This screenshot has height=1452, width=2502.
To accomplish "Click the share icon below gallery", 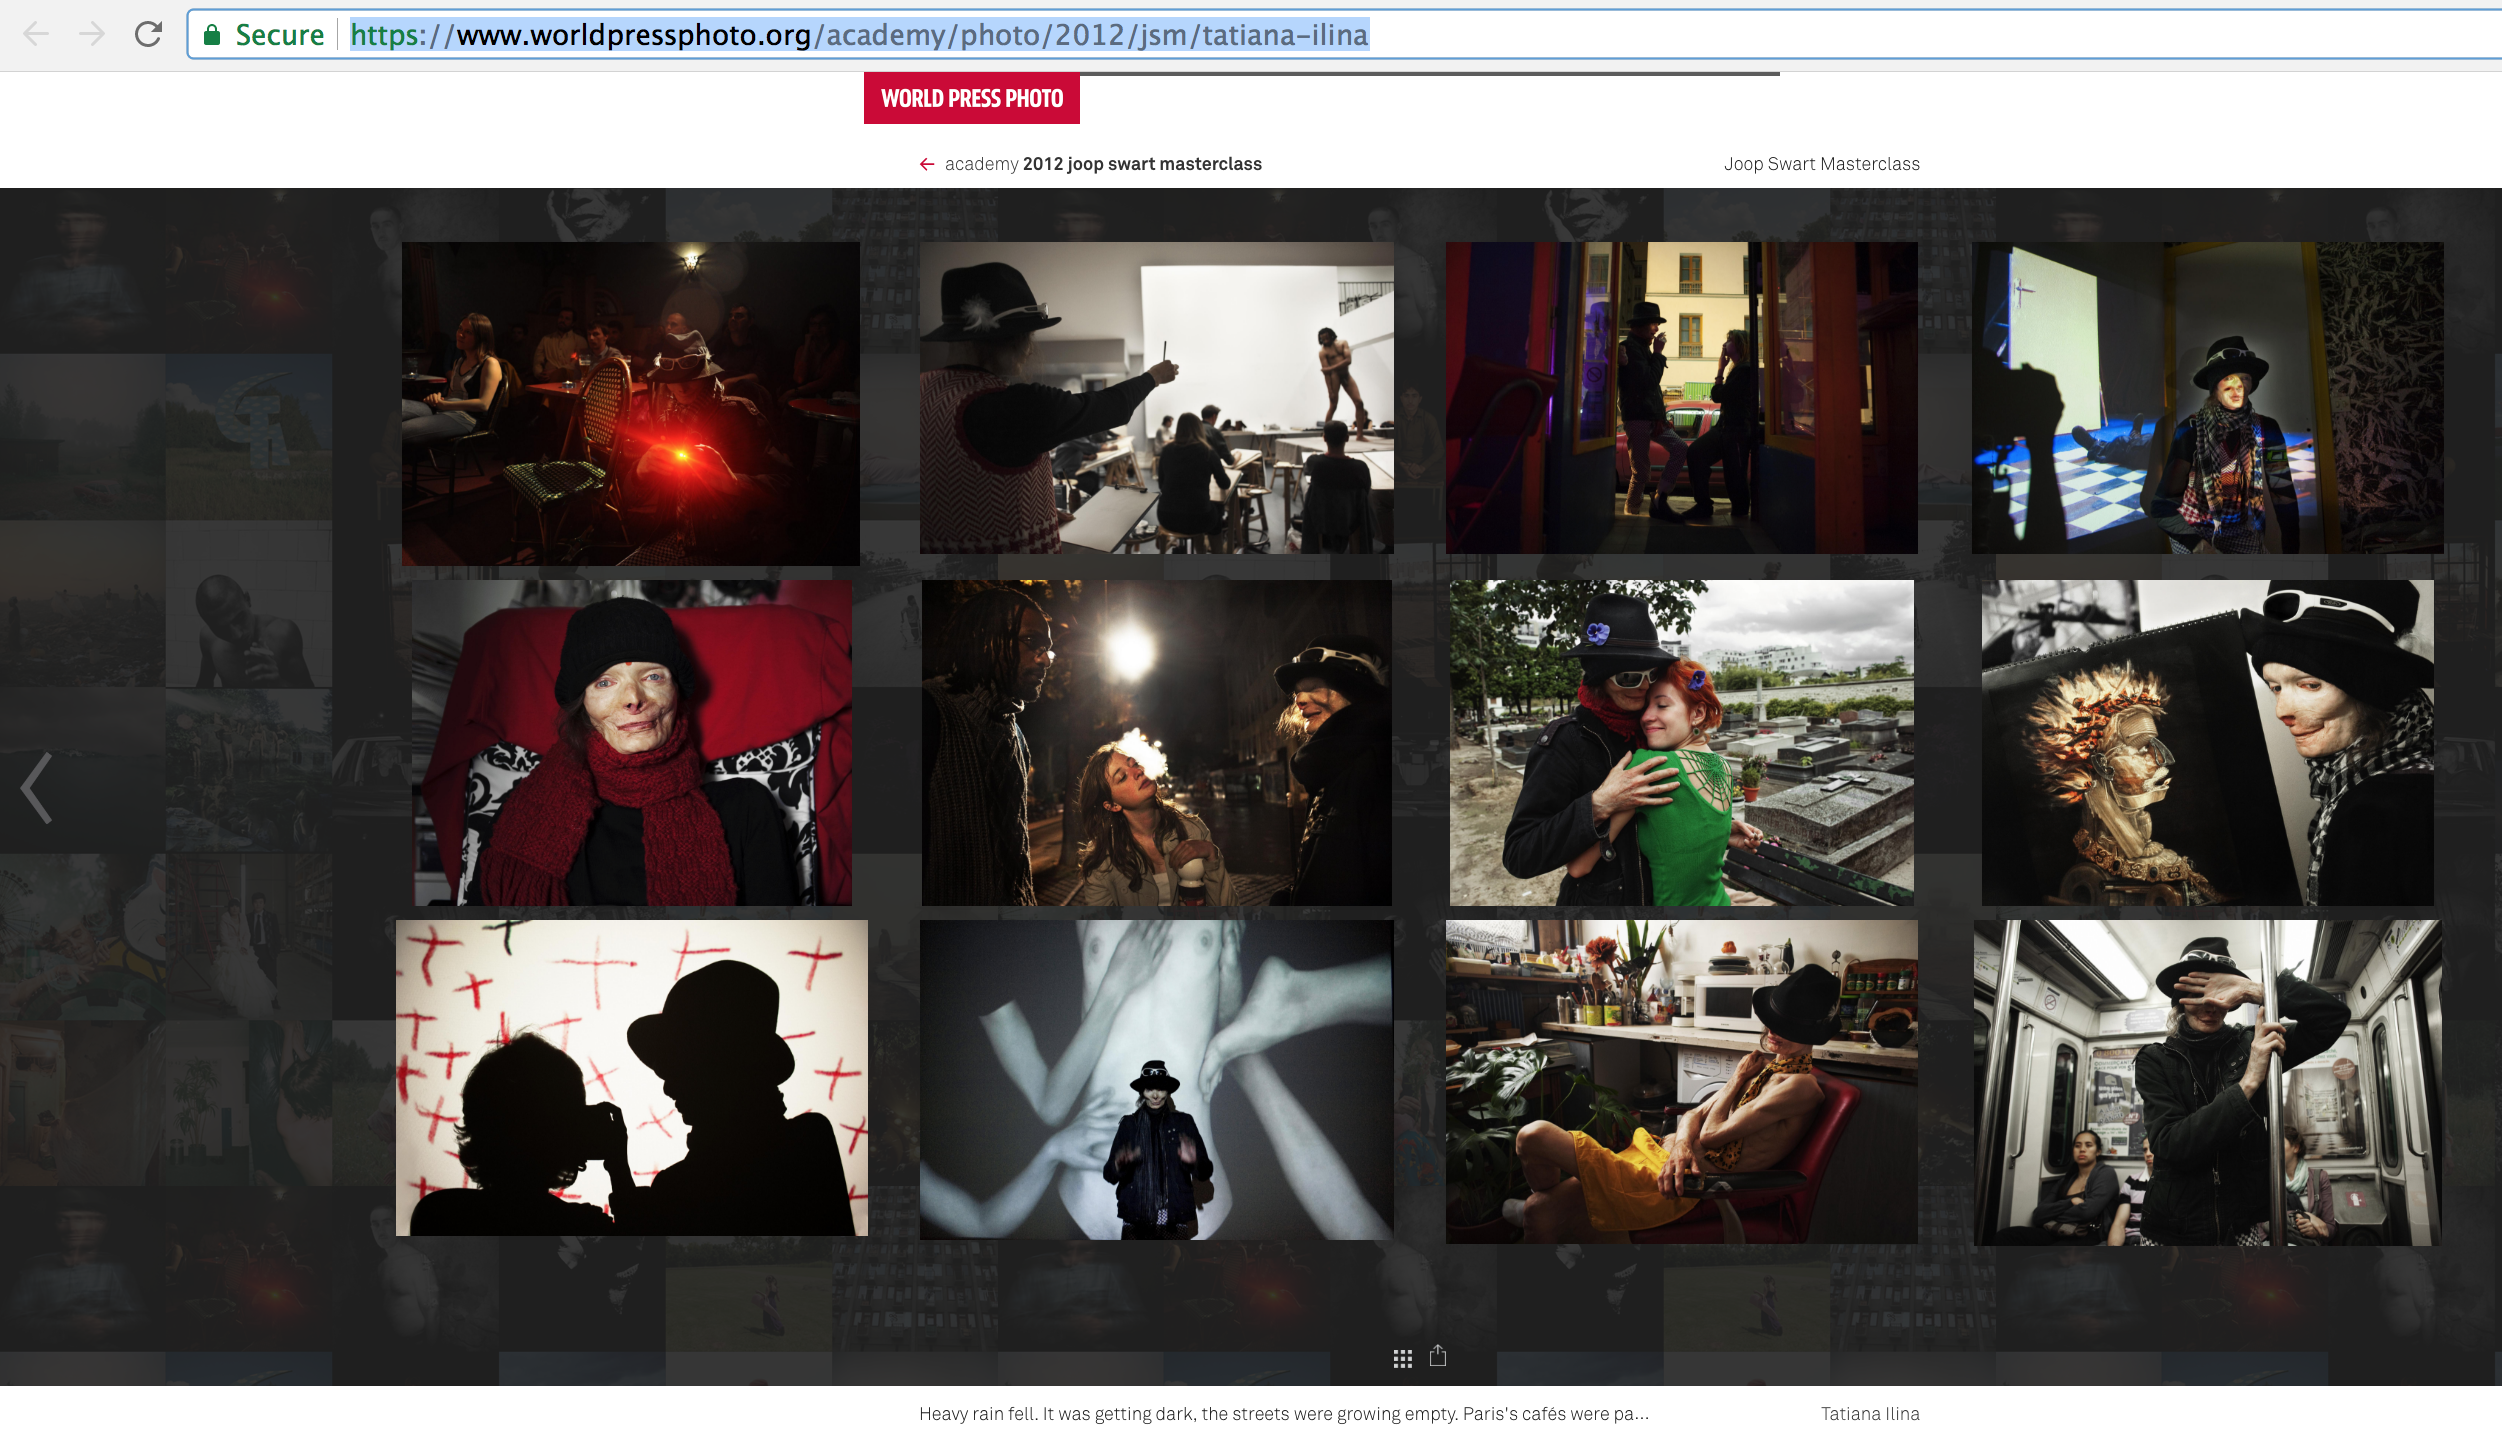I will click(1438, 1356).
